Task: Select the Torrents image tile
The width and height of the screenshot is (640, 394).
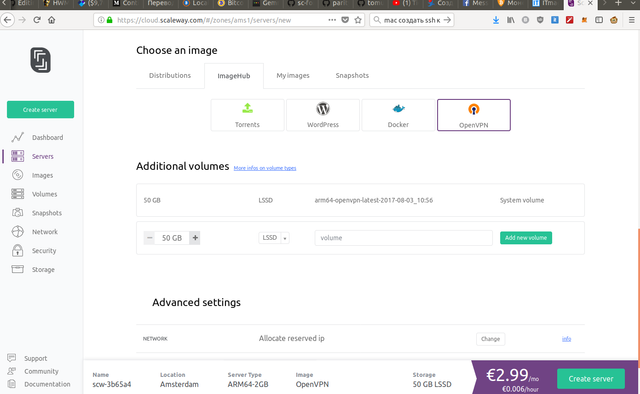Action: (247, 115)
